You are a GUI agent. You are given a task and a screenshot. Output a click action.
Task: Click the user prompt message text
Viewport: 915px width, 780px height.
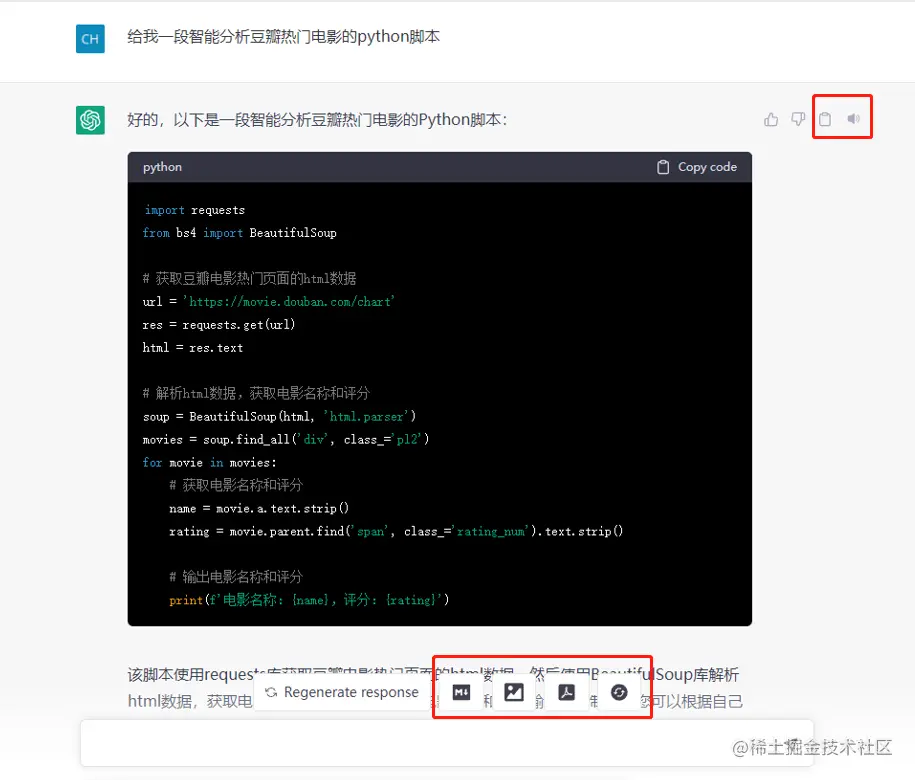(x=284, y=37)
